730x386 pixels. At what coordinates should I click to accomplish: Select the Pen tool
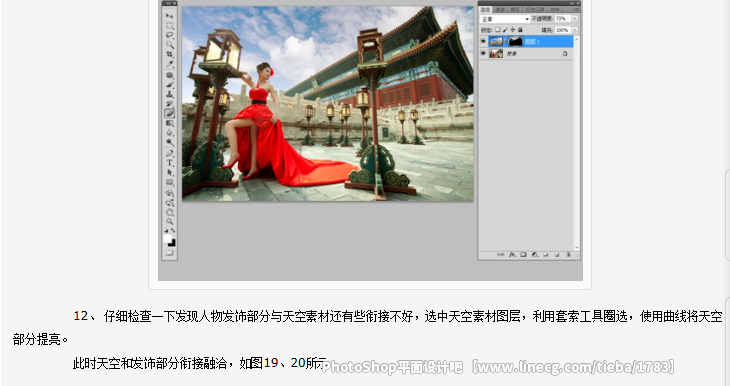click(x=169, y=154)
